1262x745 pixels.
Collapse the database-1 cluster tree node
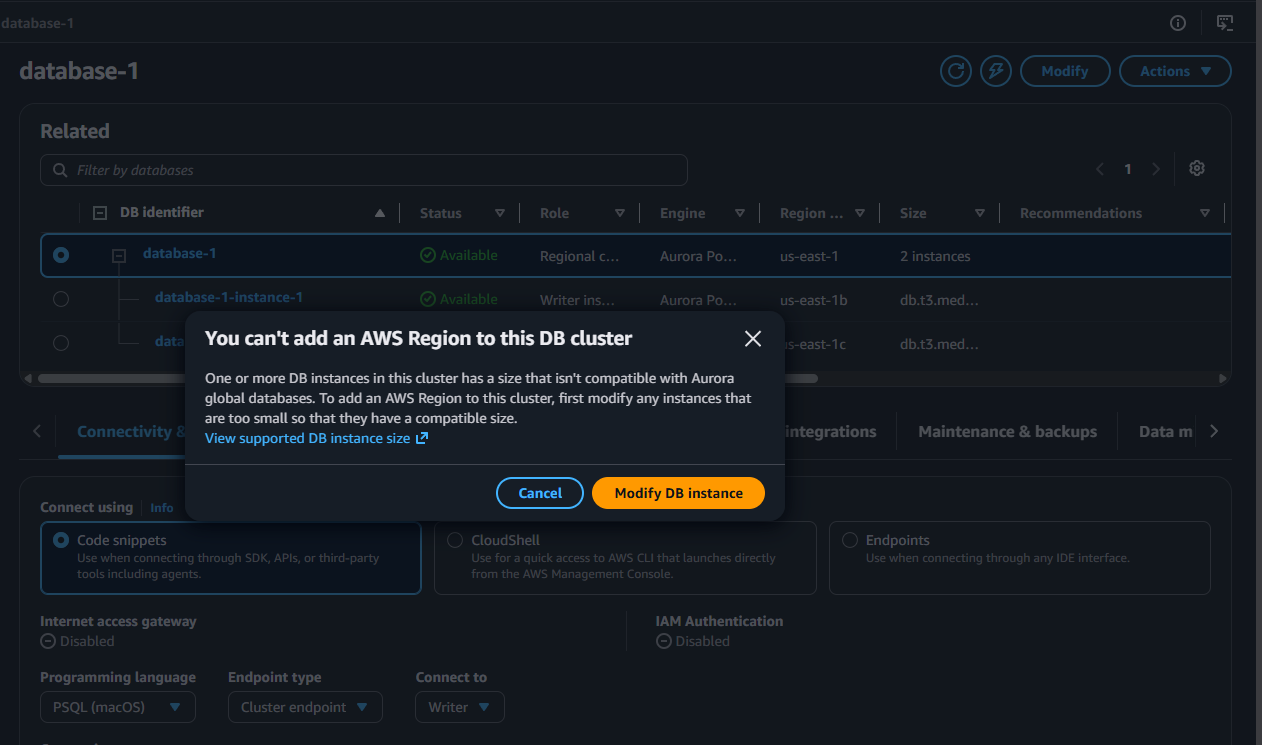tap(119, 256)
